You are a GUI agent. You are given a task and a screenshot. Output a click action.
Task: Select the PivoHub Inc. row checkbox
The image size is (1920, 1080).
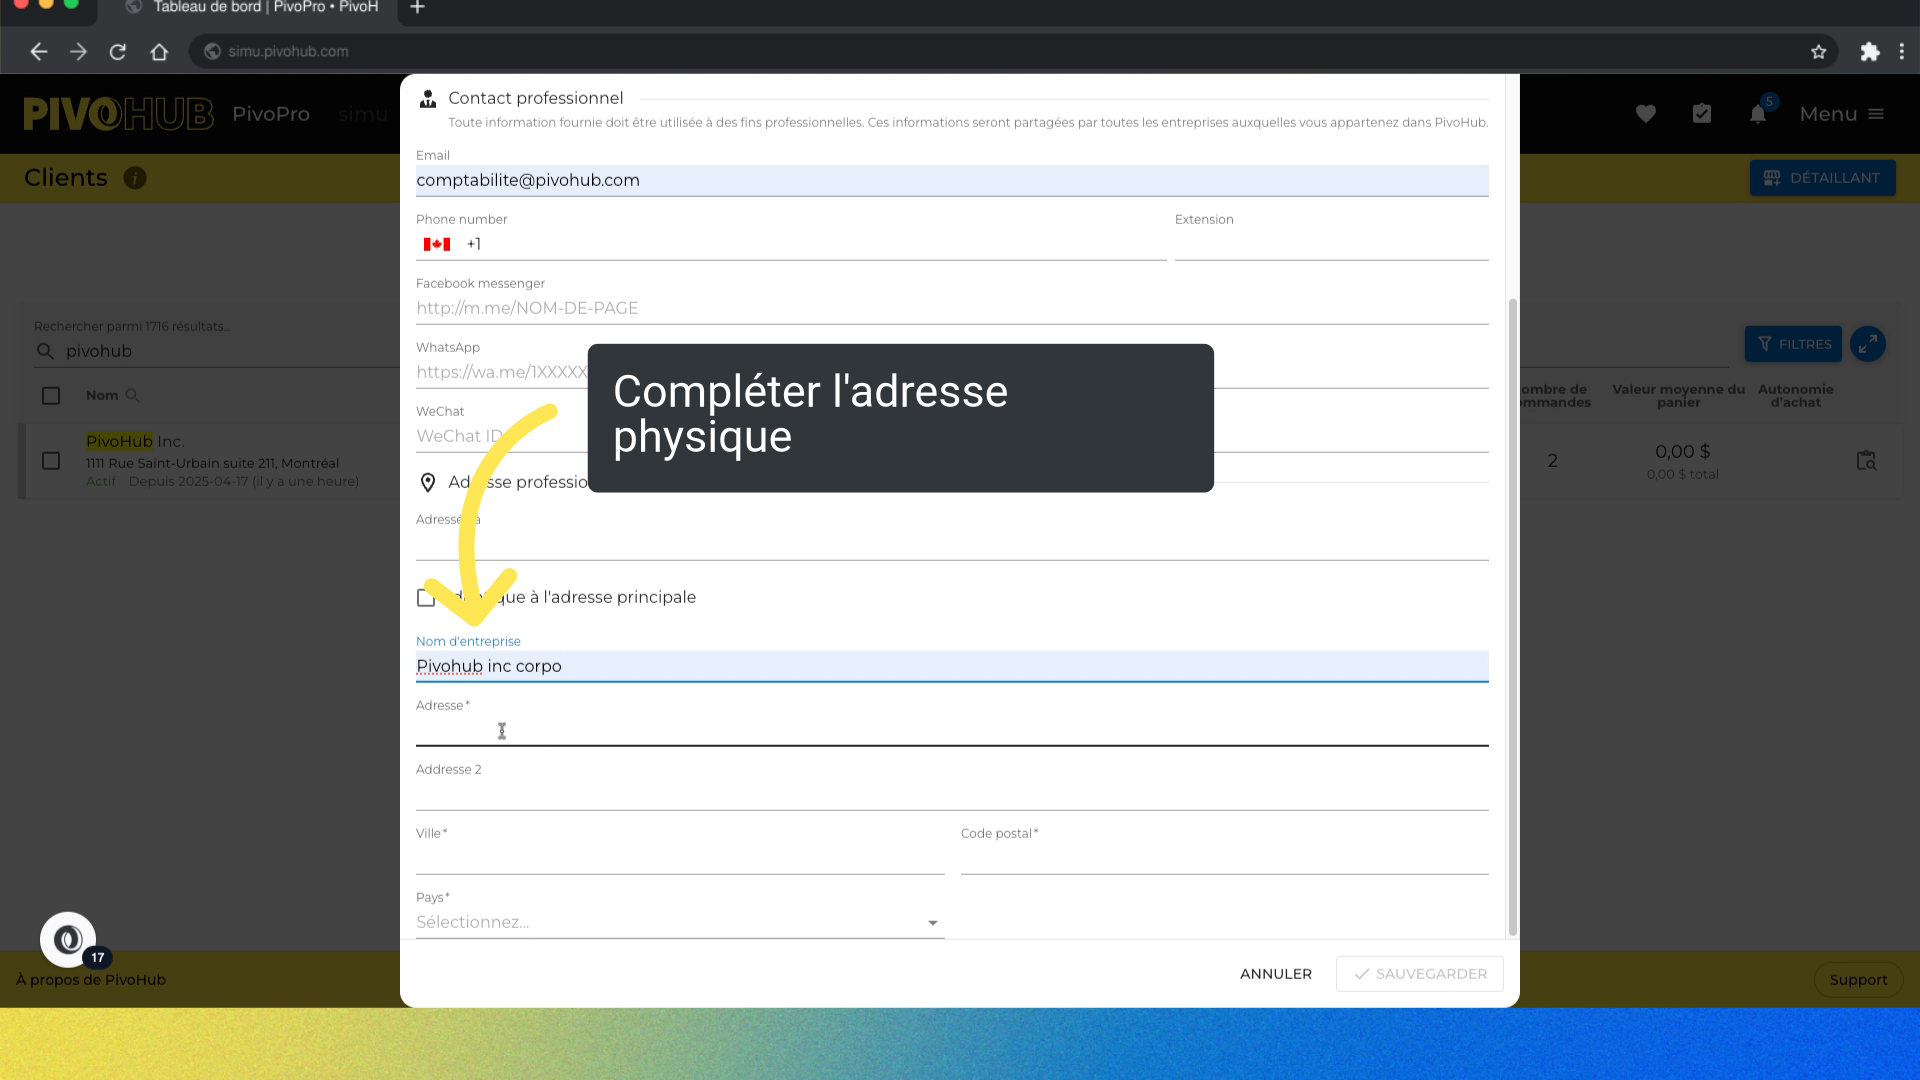(x=51, y=461)
